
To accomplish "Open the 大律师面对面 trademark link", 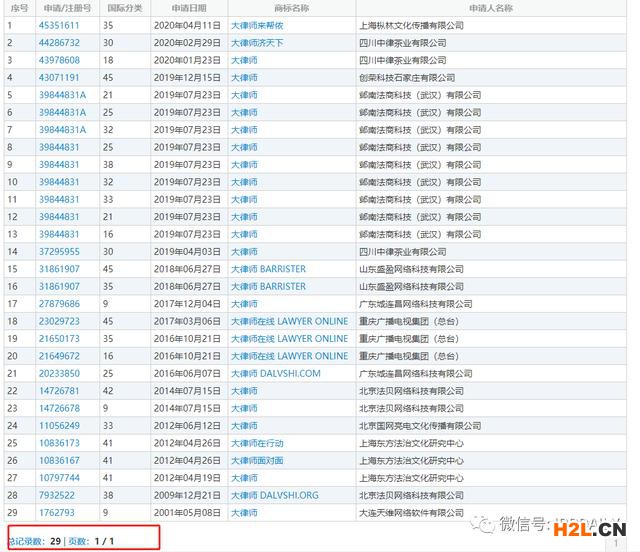I will click(257, 461).
